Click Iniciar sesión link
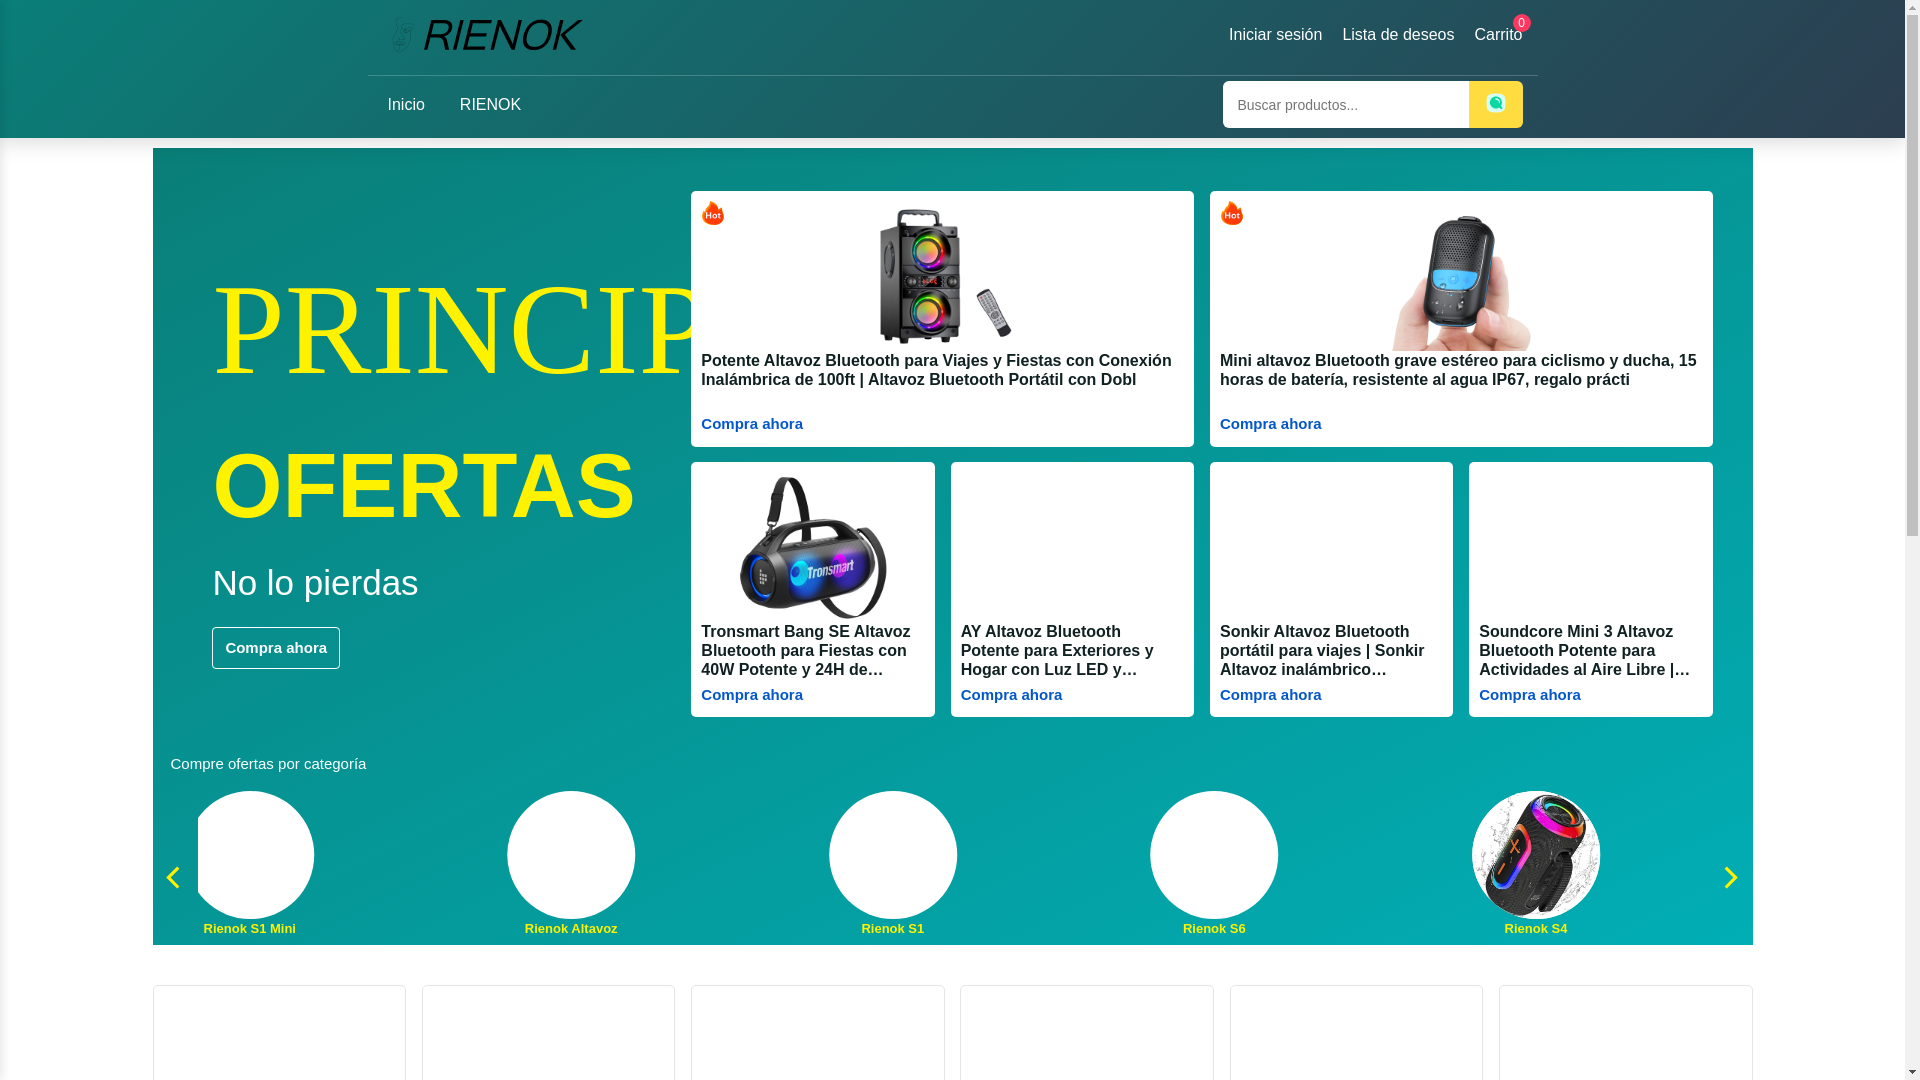Viewport: 1920px width, 1080px height. click(x=1275, y=35)
